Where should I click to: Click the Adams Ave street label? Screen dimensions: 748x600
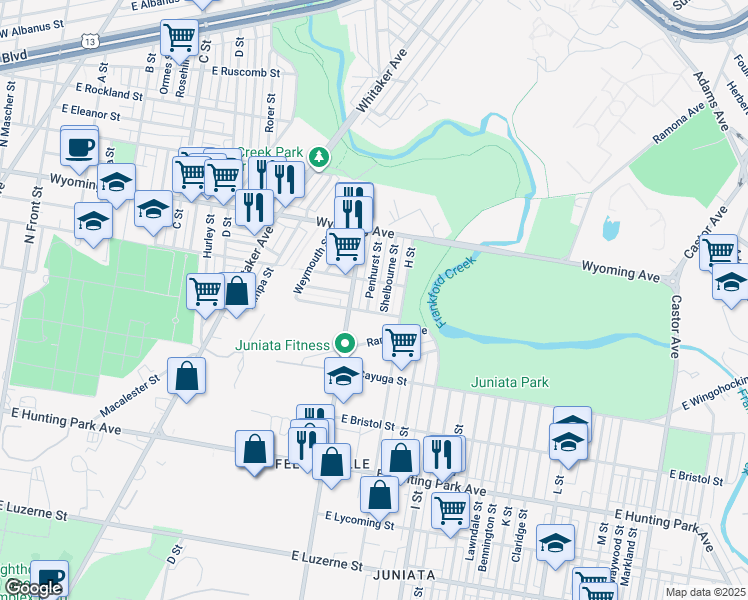click(711, 101)
